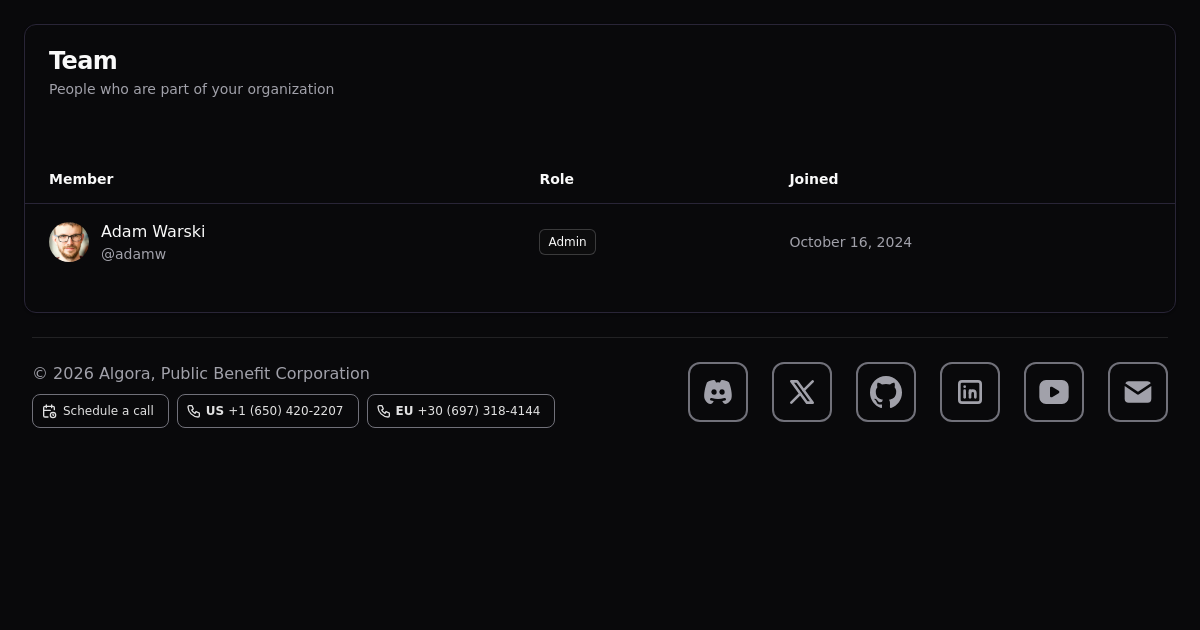The height and width of the screenshot is (630, 1200).
Task: Click the October 16, 2024 joined date
Action: (850, 242)
